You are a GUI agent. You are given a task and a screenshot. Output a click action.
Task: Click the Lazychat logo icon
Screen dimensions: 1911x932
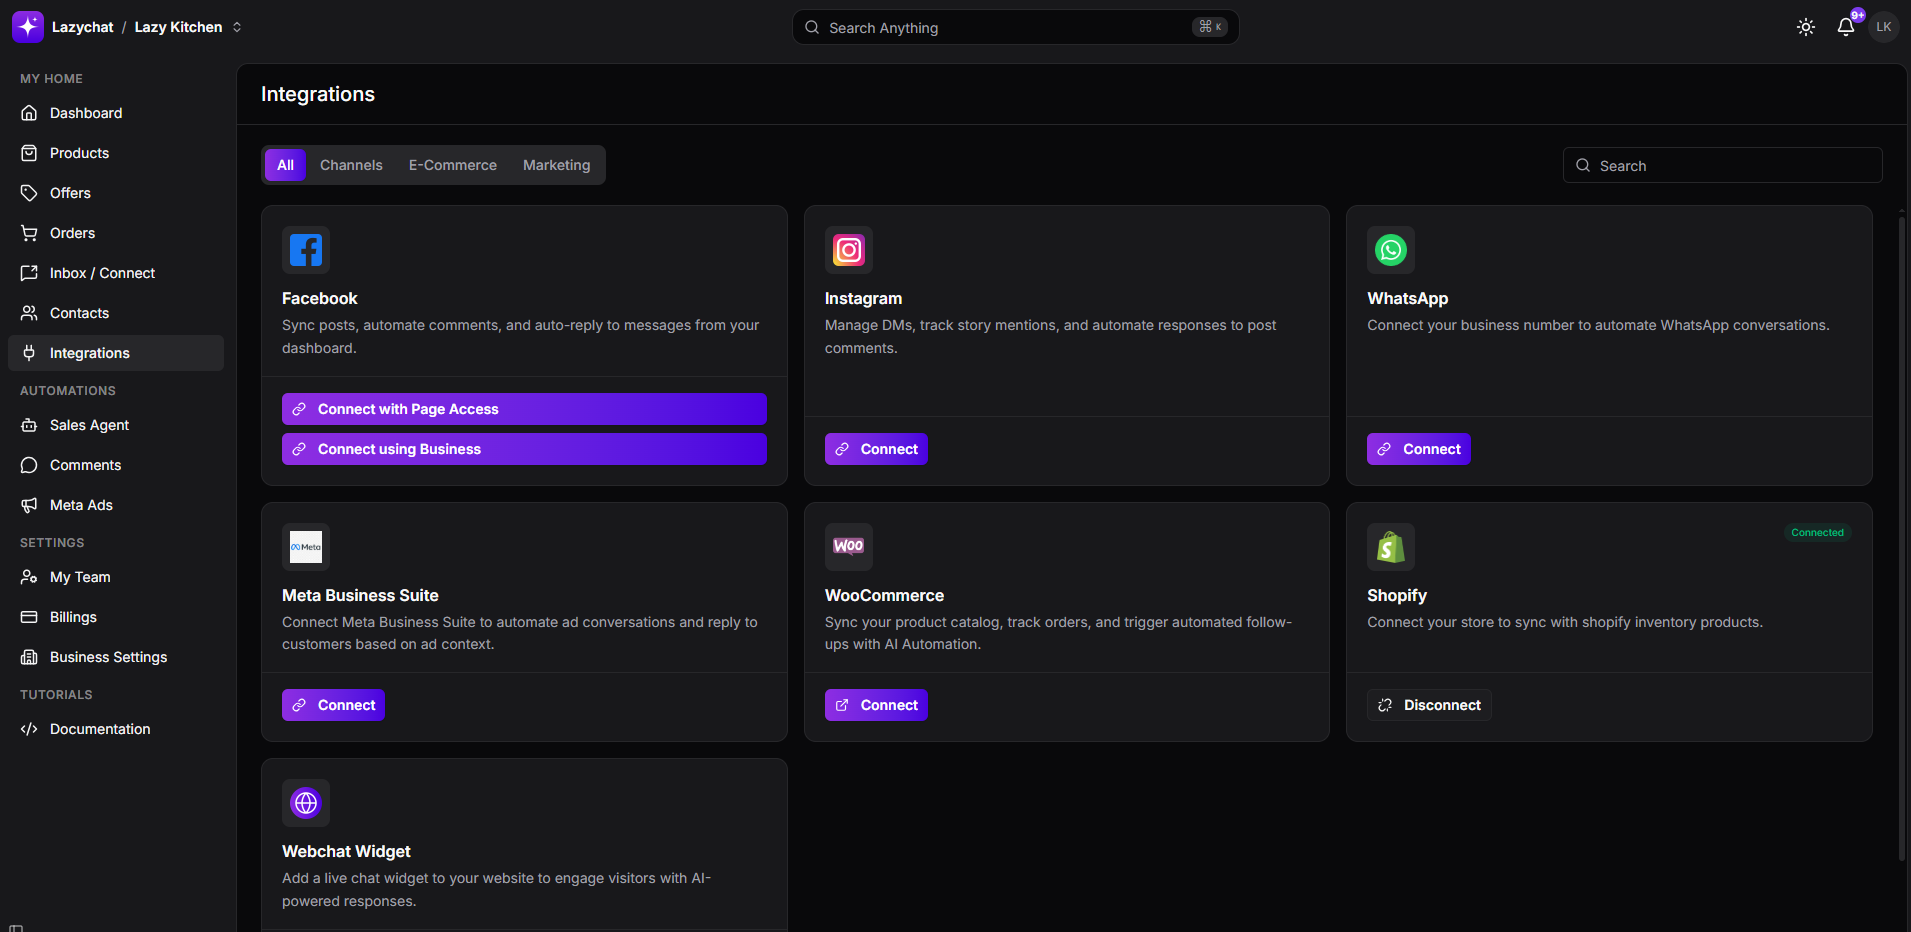pos(27,27)
